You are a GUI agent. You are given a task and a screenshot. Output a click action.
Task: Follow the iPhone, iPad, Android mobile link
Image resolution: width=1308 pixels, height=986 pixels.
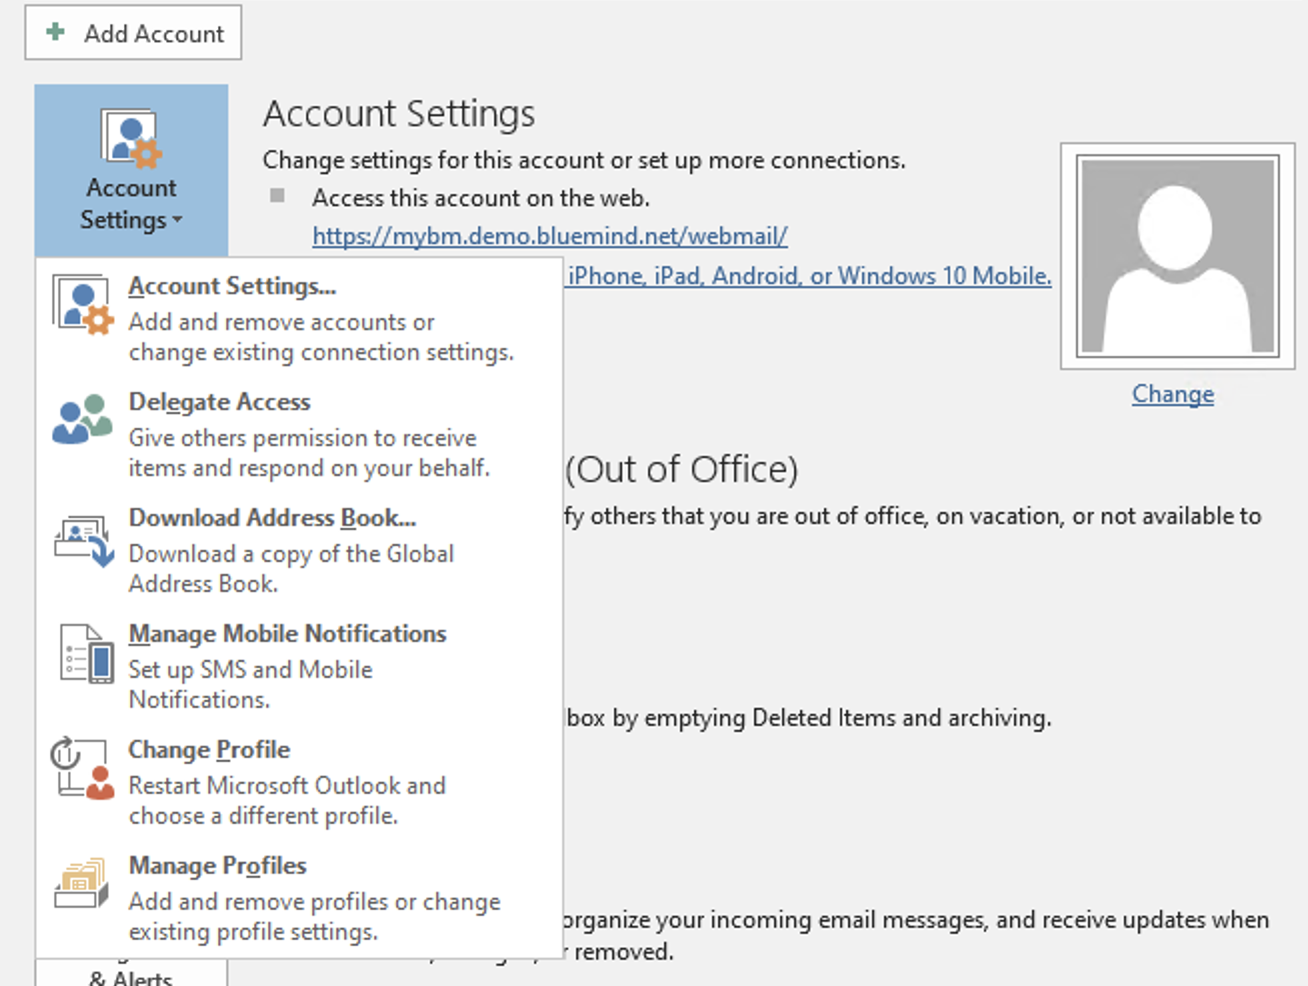pyautogui.click(x=809, y=276)
